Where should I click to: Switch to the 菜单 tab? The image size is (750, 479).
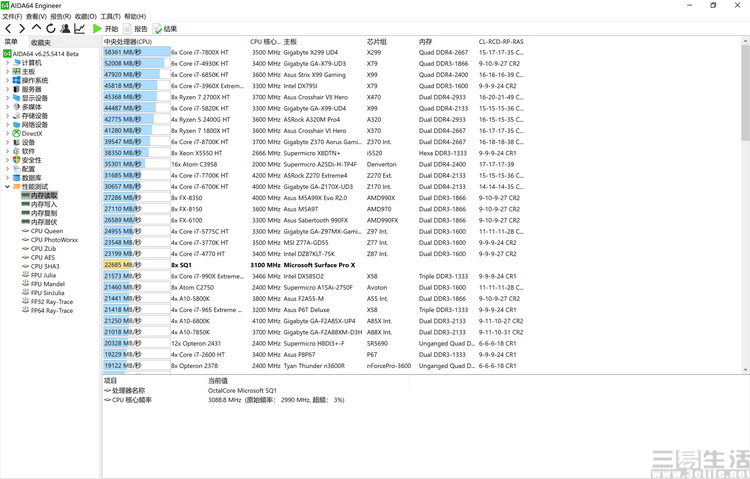(x=11, y=42)
